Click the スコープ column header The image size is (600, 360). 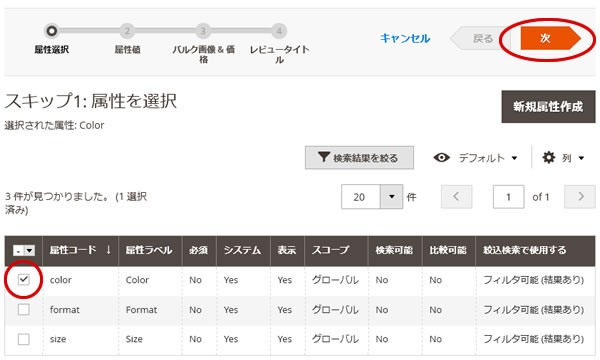[336, 250]
